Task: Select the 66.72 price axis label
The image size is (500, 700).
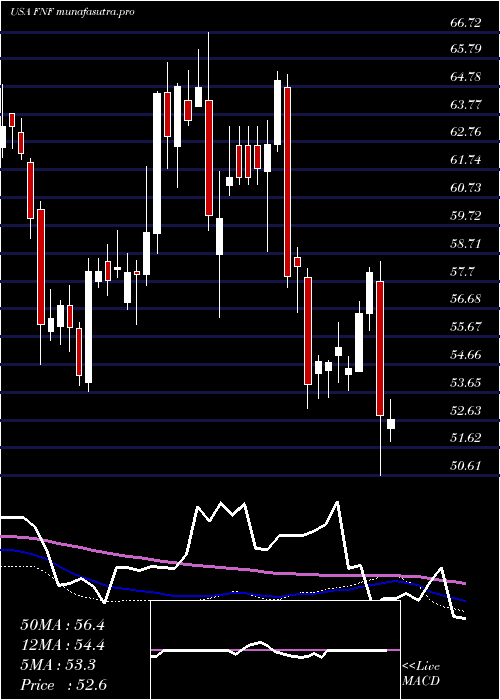Action: coord(466,23)
